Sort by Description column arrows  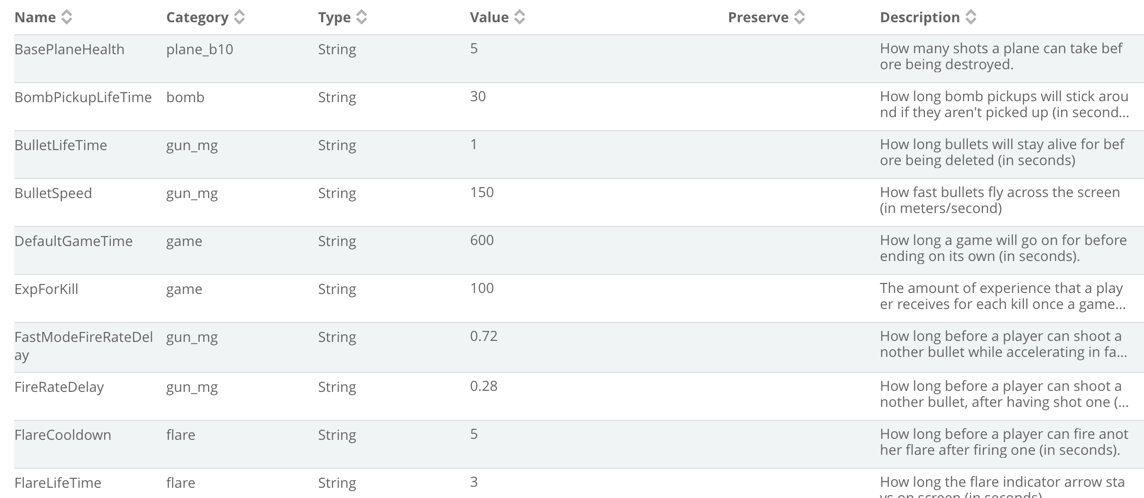[x=970, y=17]
